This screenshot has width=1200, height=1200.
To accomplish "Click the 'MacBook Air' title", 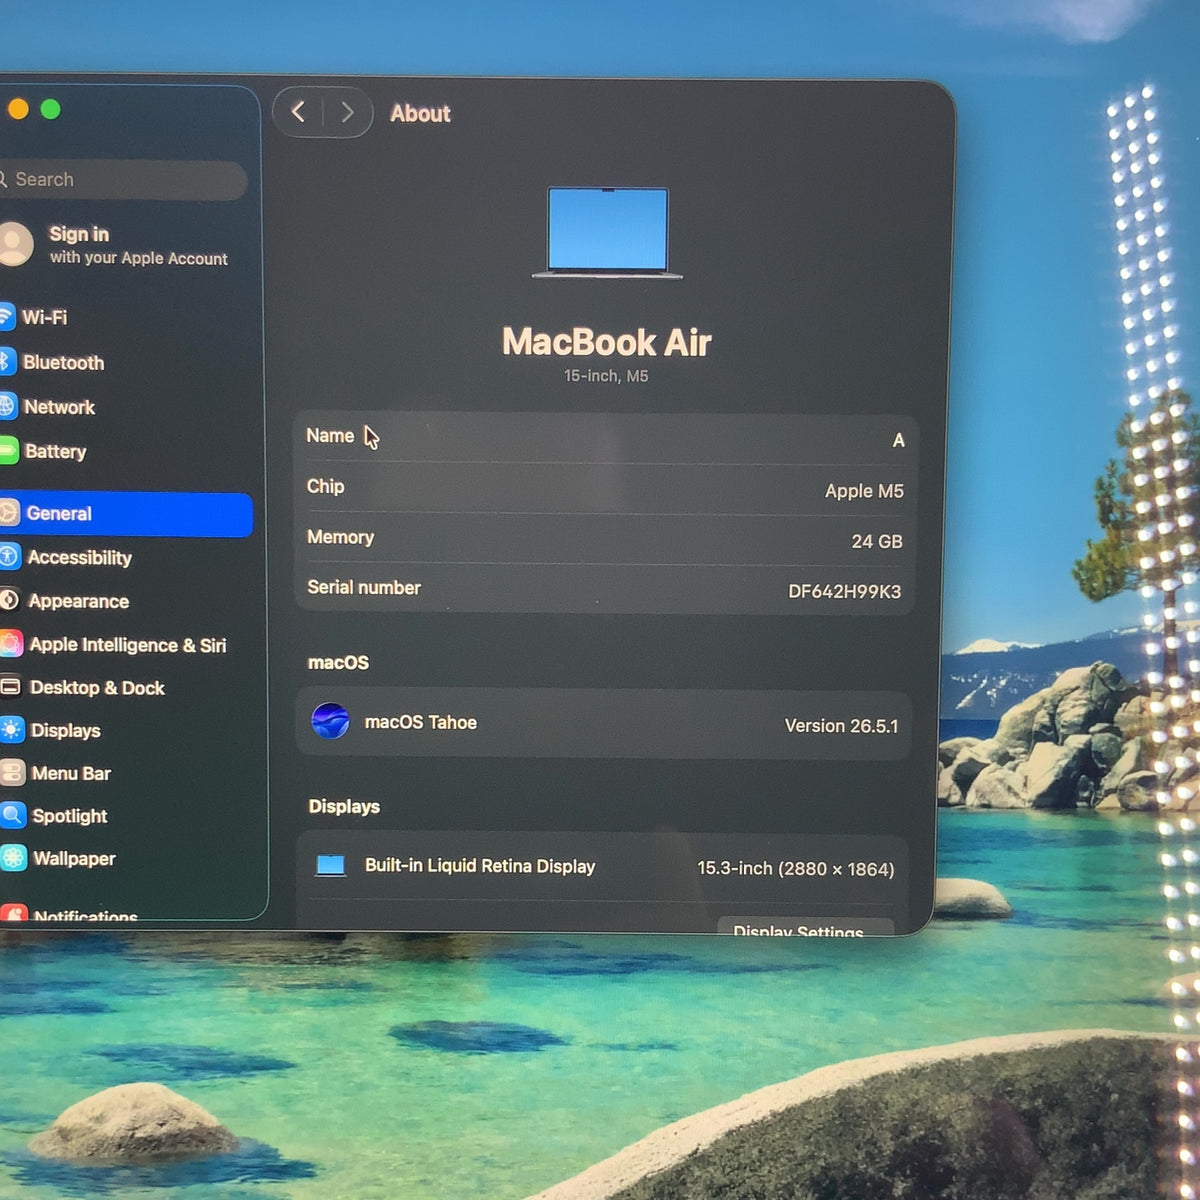I will pos(606,342).
